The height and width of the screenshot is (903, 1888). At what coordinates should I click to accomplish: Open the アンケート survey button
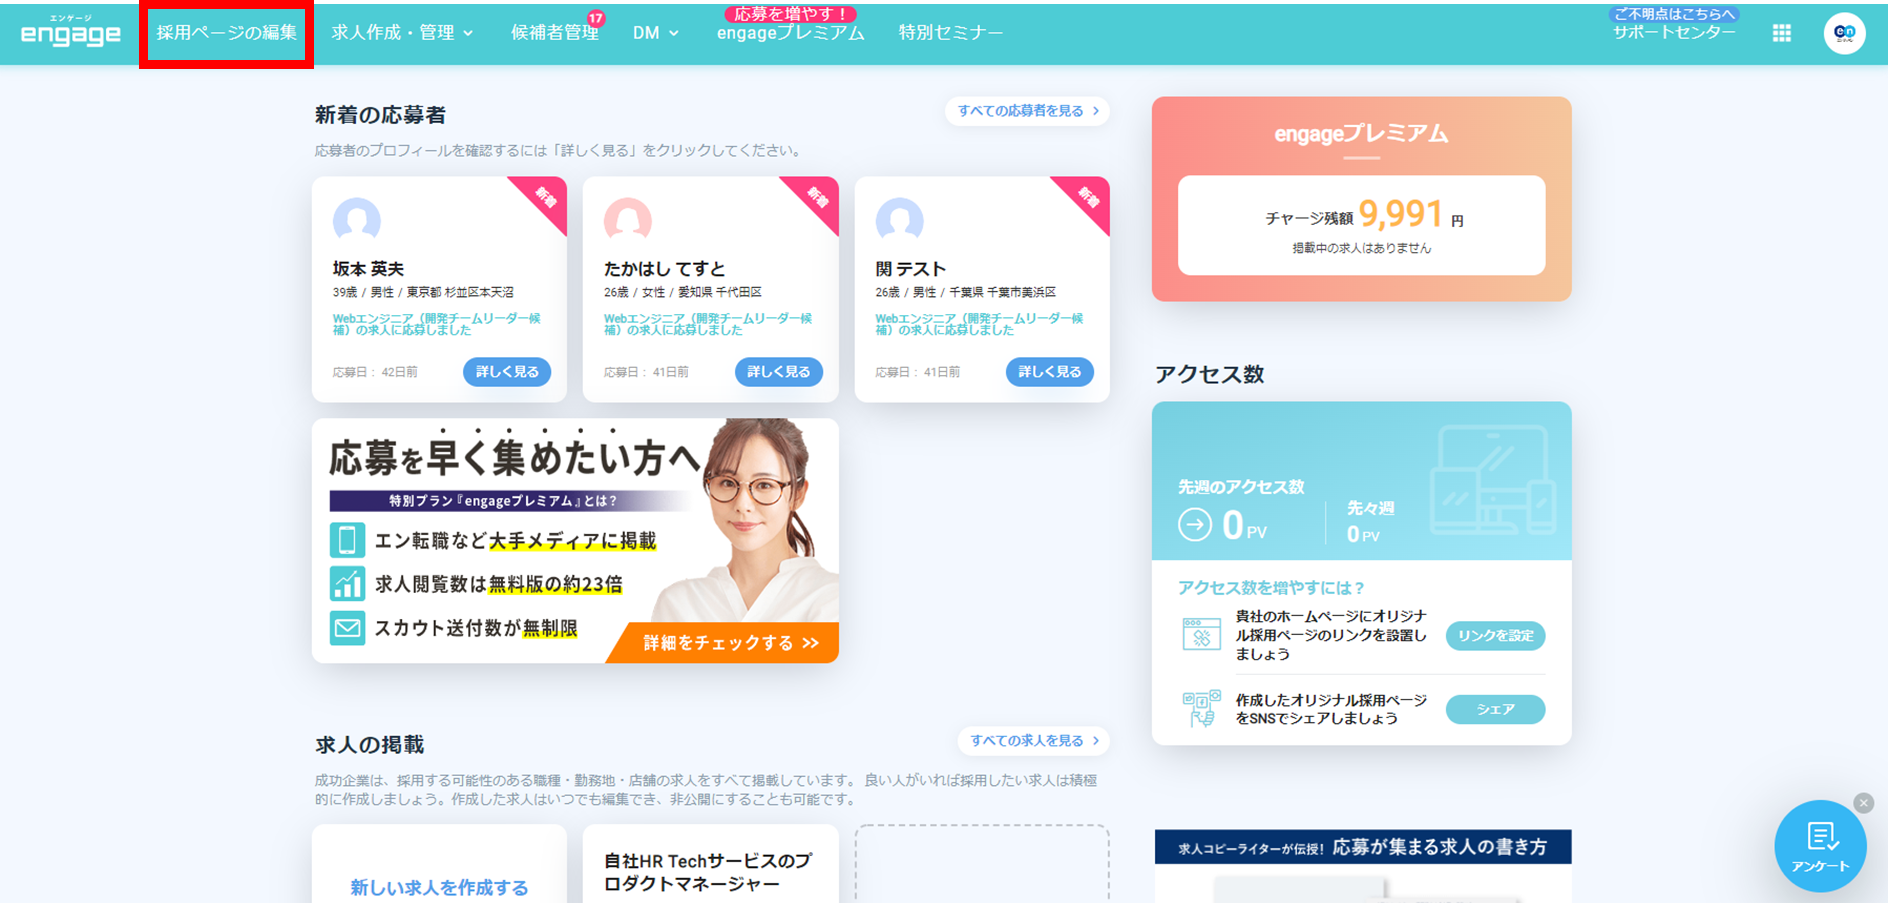click(1820, 846)
